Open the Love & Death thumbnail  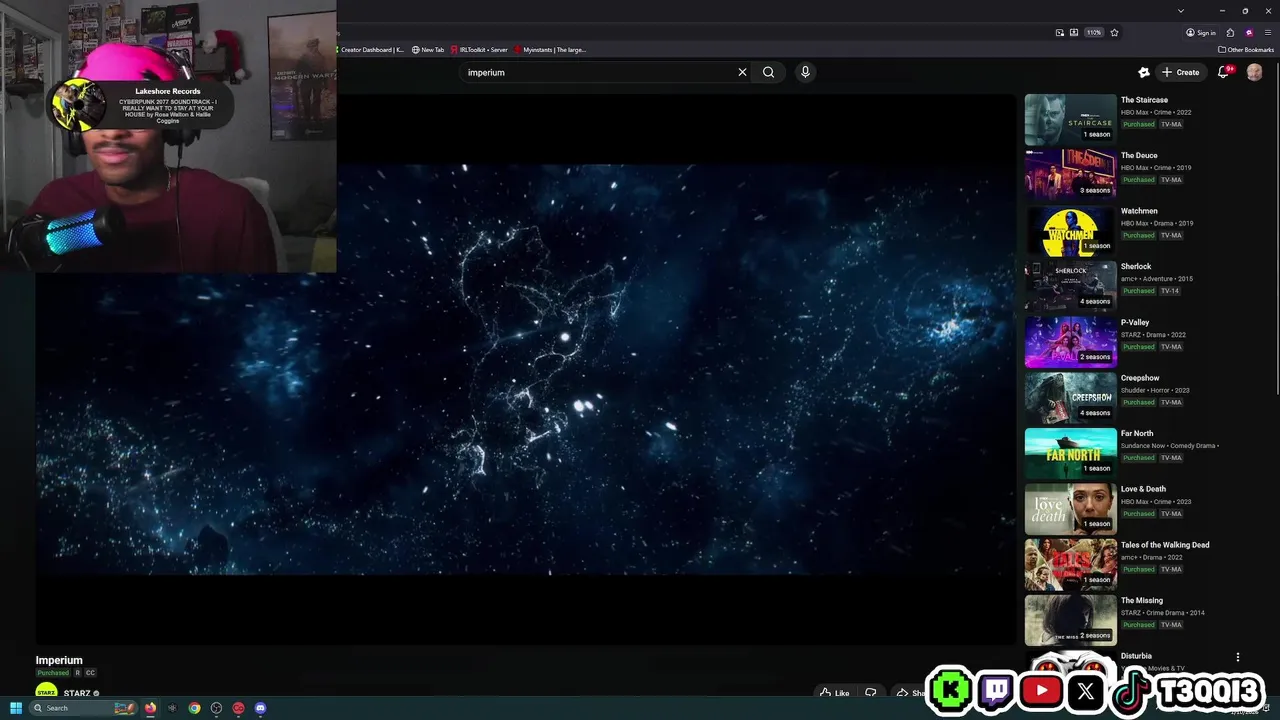[1070, 509]
